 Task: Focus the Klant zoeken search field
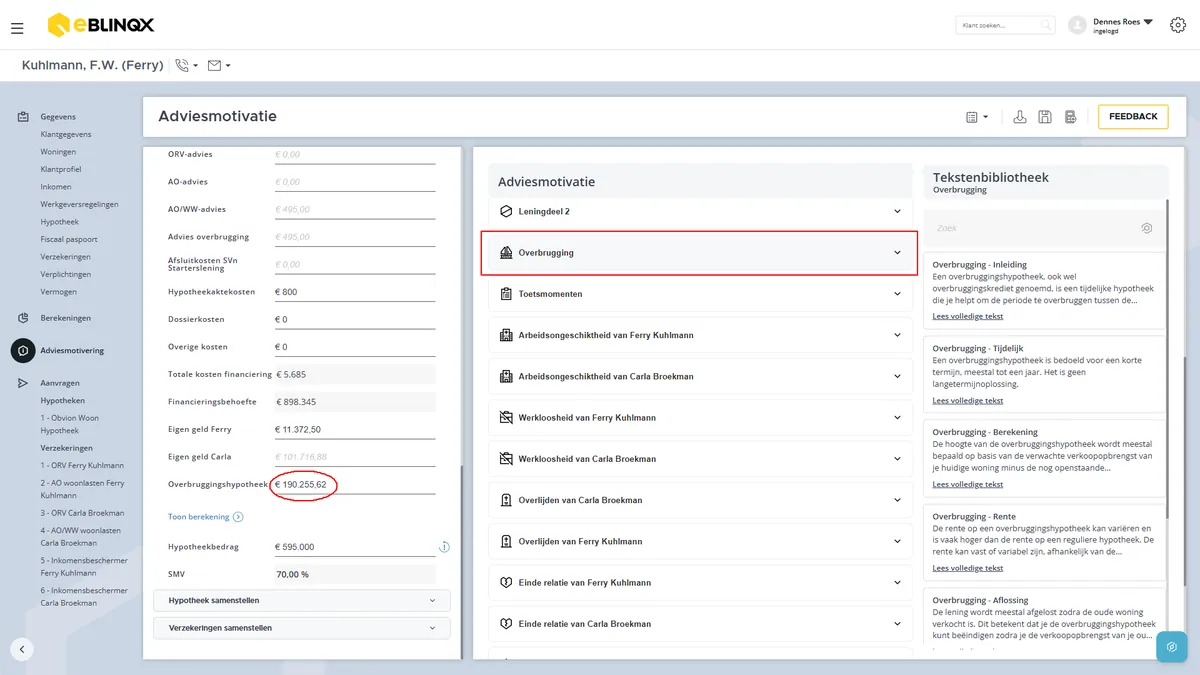(1005, 25)
